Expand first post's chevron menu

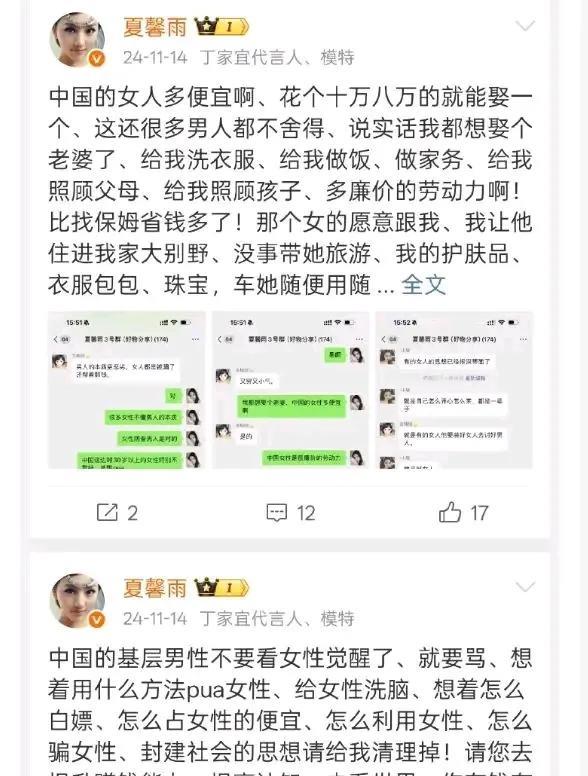pyautogui.click(x=525, y=25)
